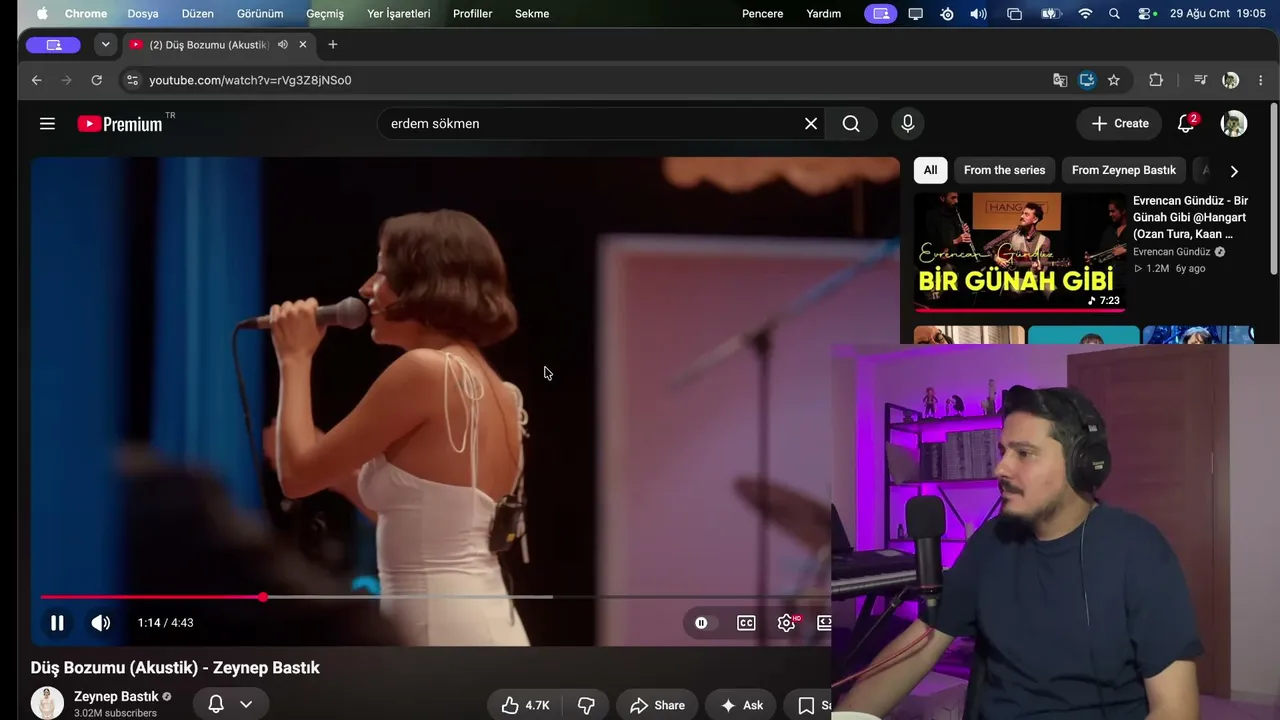Image resolution: width=1280 pixels, height=720 pixels.
Task: Select the All filter chip
Action: 930,170
